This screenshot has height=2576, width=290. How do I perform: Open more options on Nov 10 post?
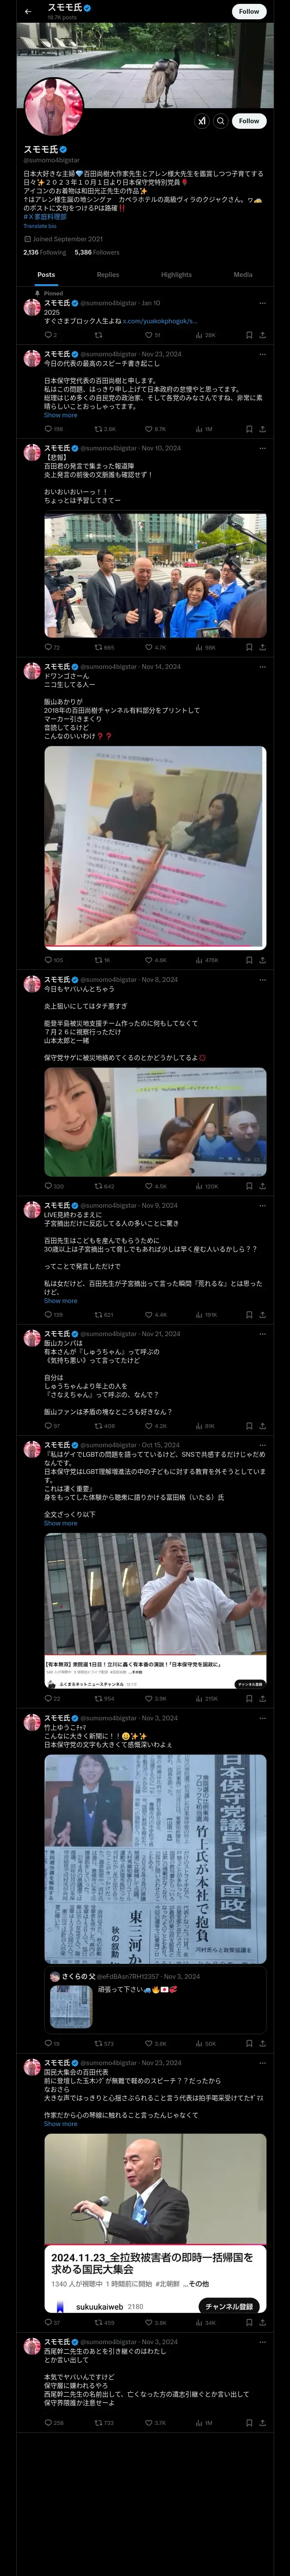pos(263,448)
